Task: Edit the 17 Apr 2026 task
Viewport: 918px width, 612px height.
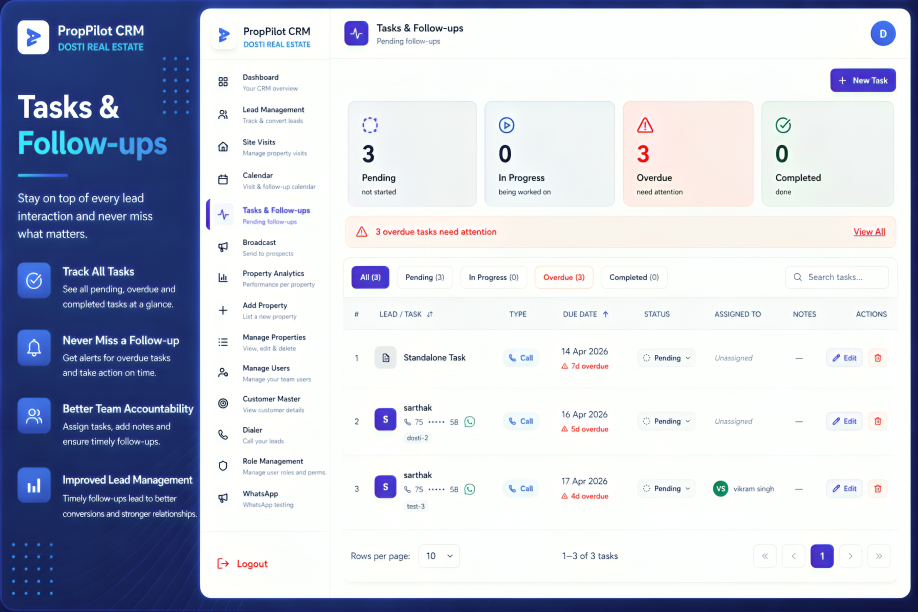Action: [x=844, y=488]
